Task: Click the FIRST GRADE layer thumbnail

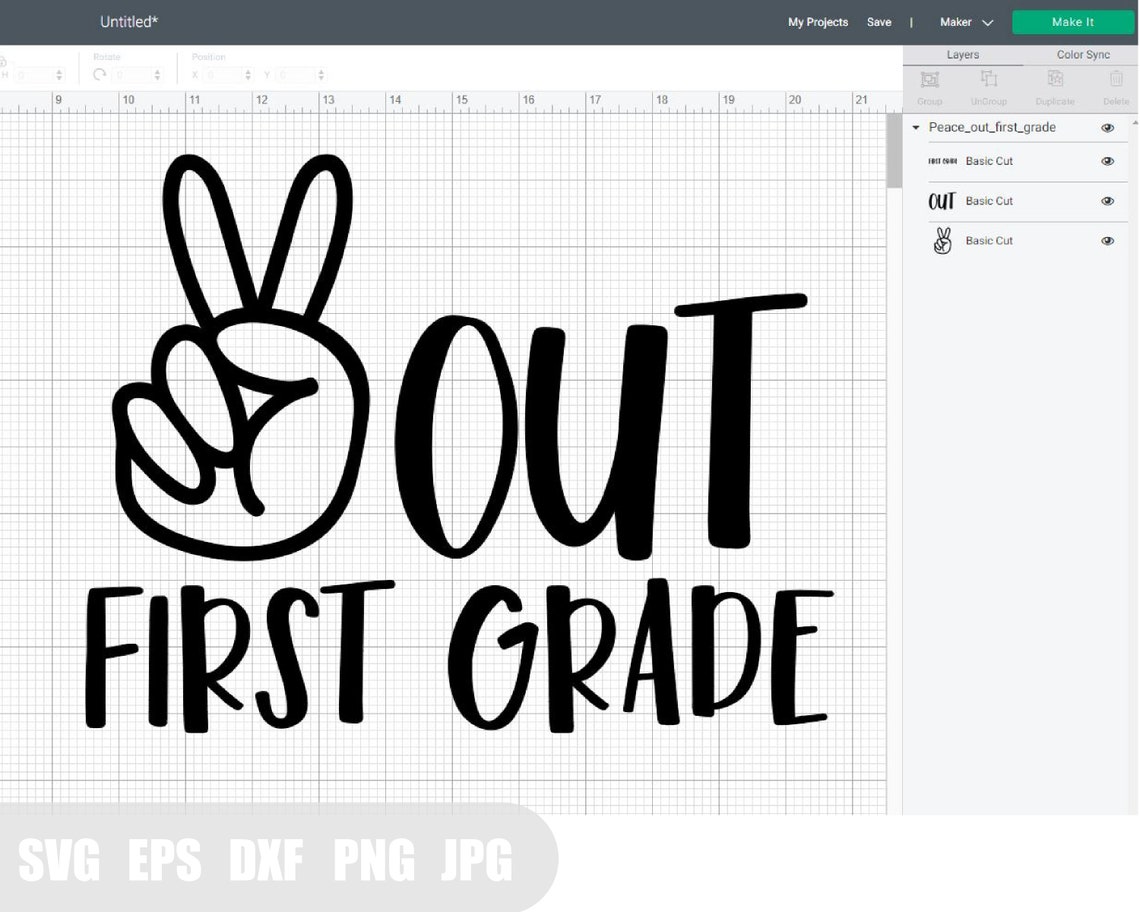Action: click(x=944, y=161)
